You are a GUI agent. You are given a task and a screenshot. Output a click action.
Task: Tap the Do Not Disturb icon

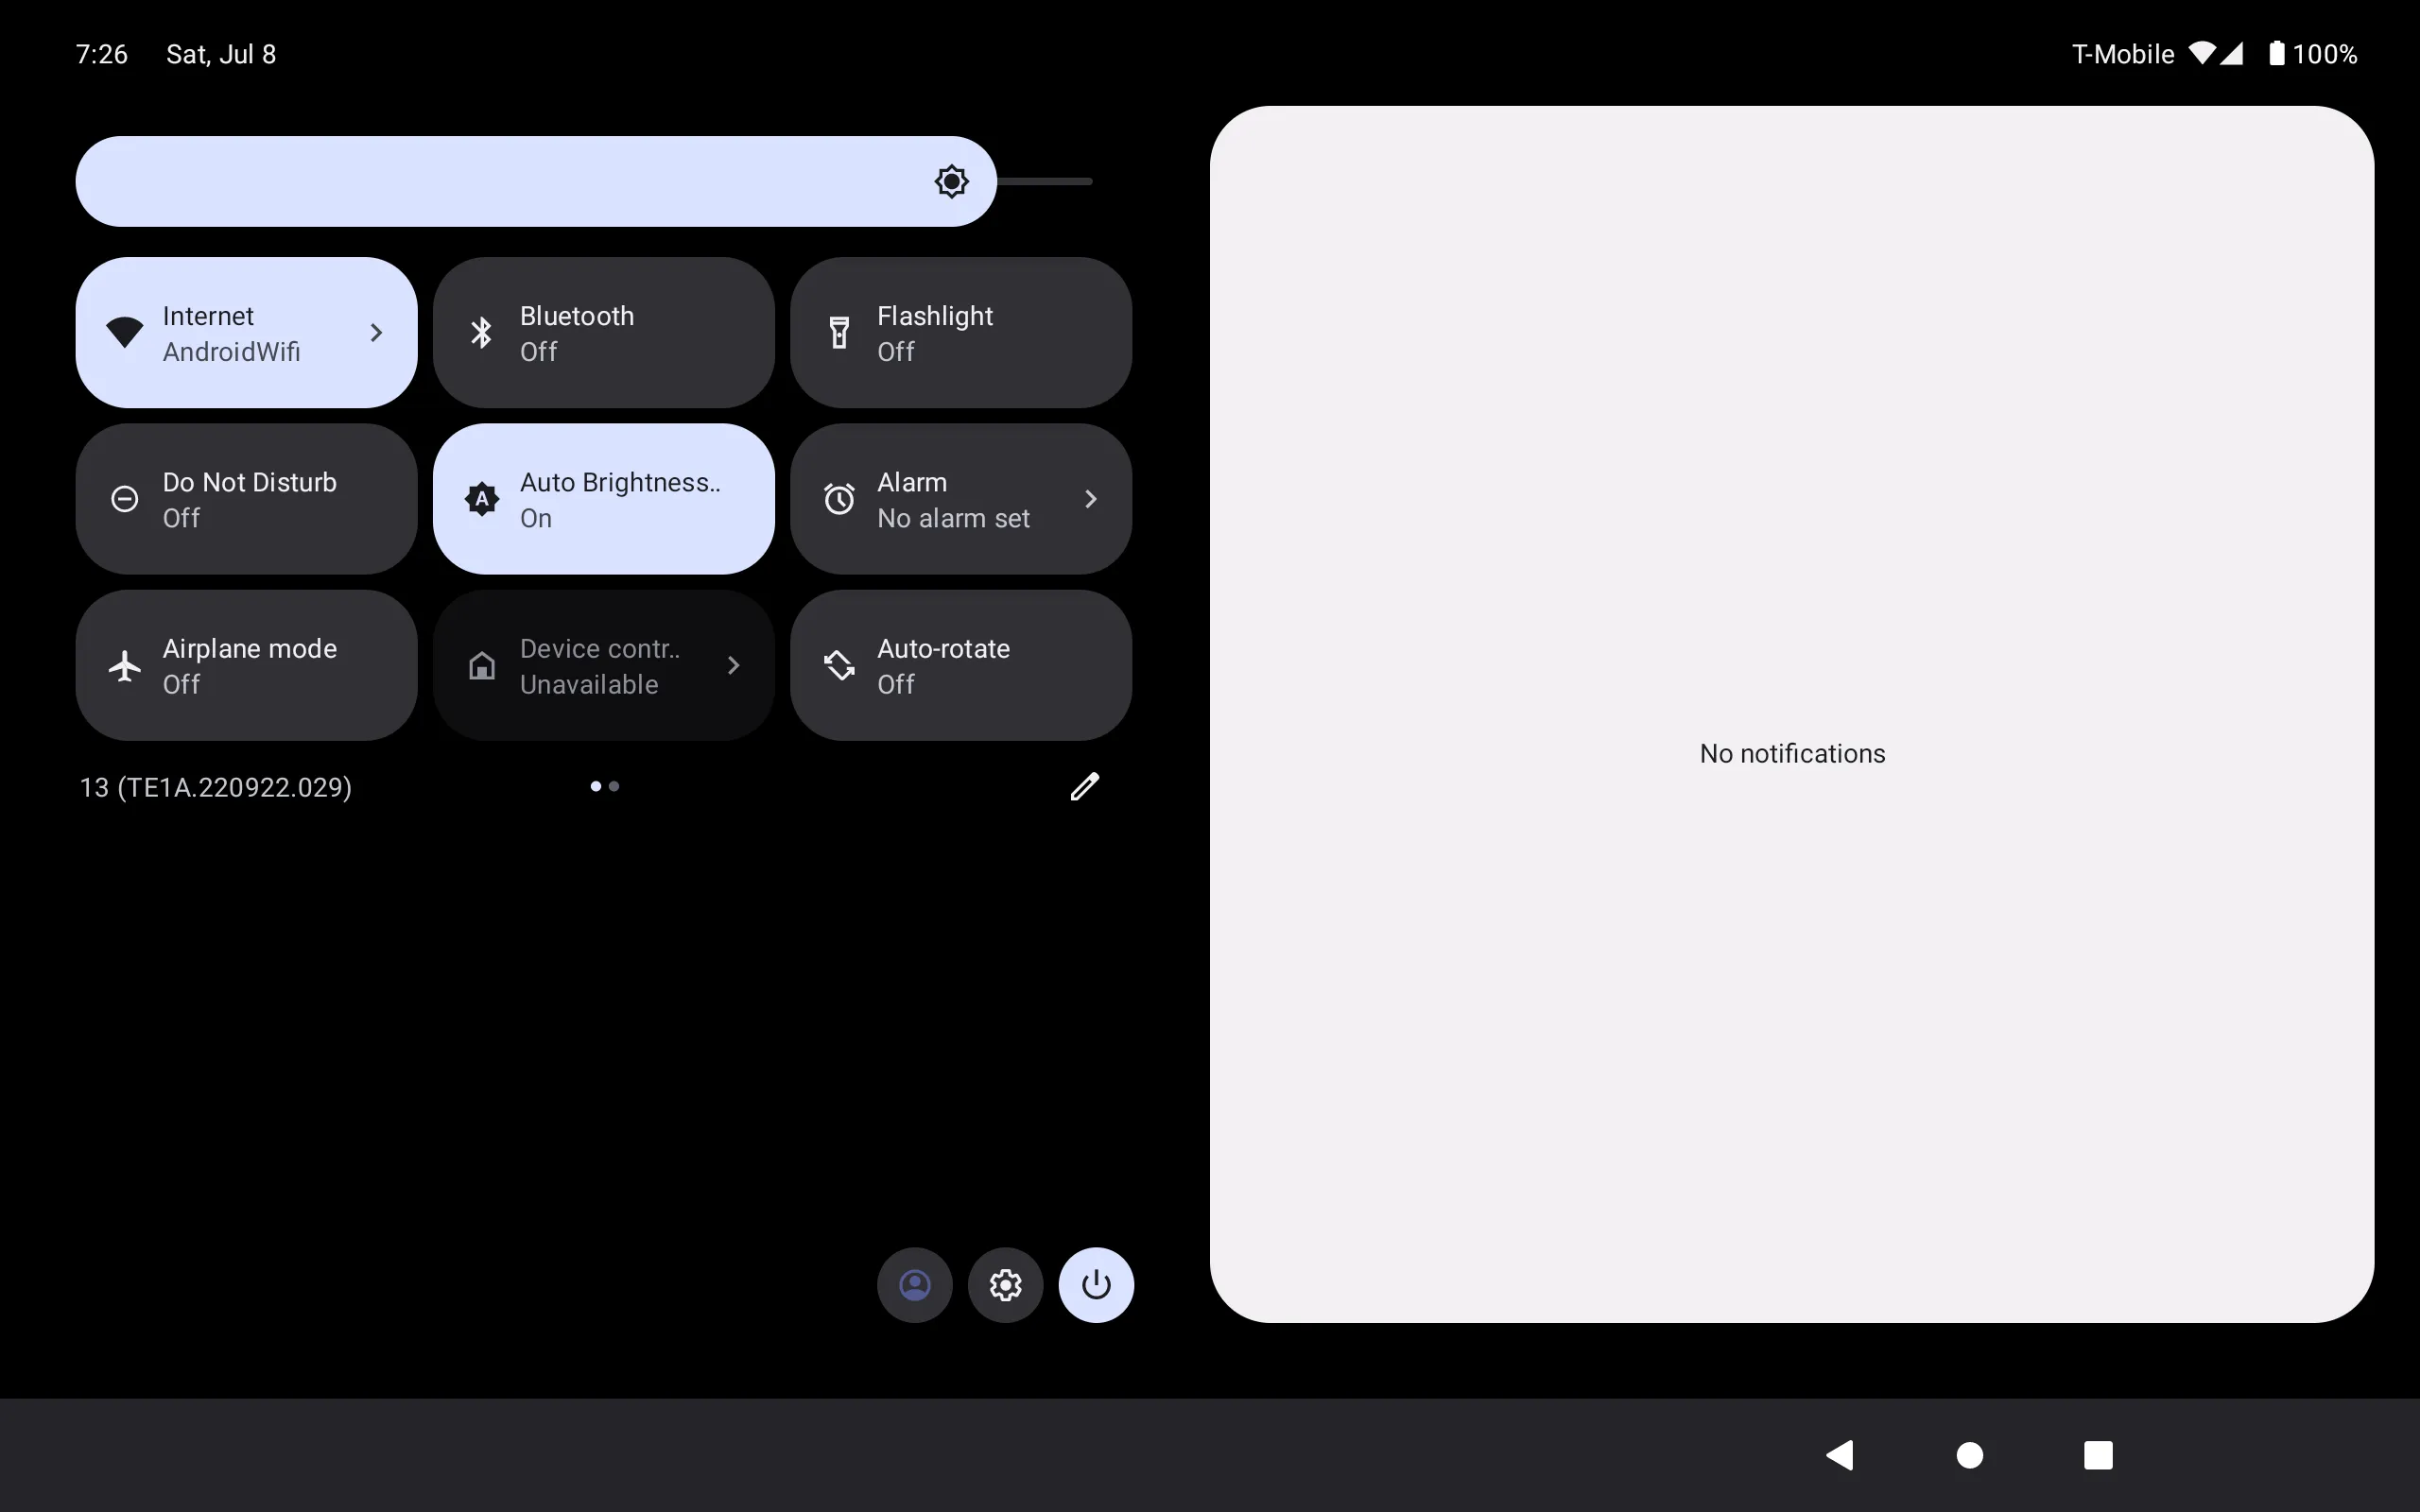[124, 498]
